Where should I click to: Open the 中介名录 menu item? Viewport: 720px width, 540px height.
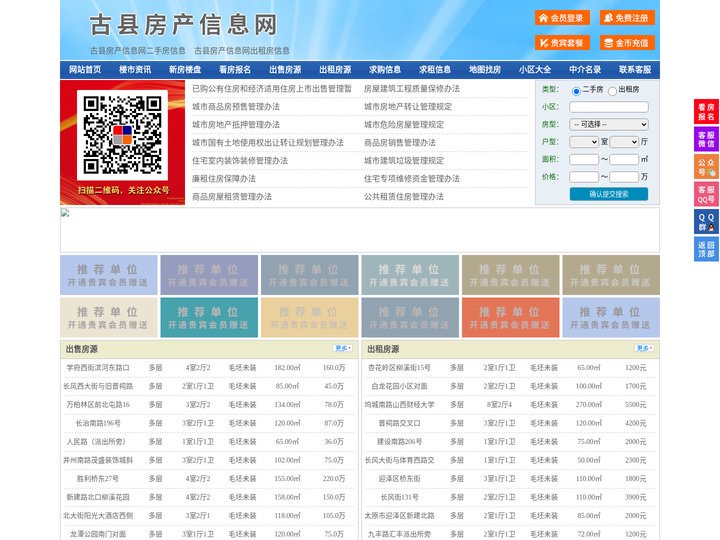[x=585, y=70]
